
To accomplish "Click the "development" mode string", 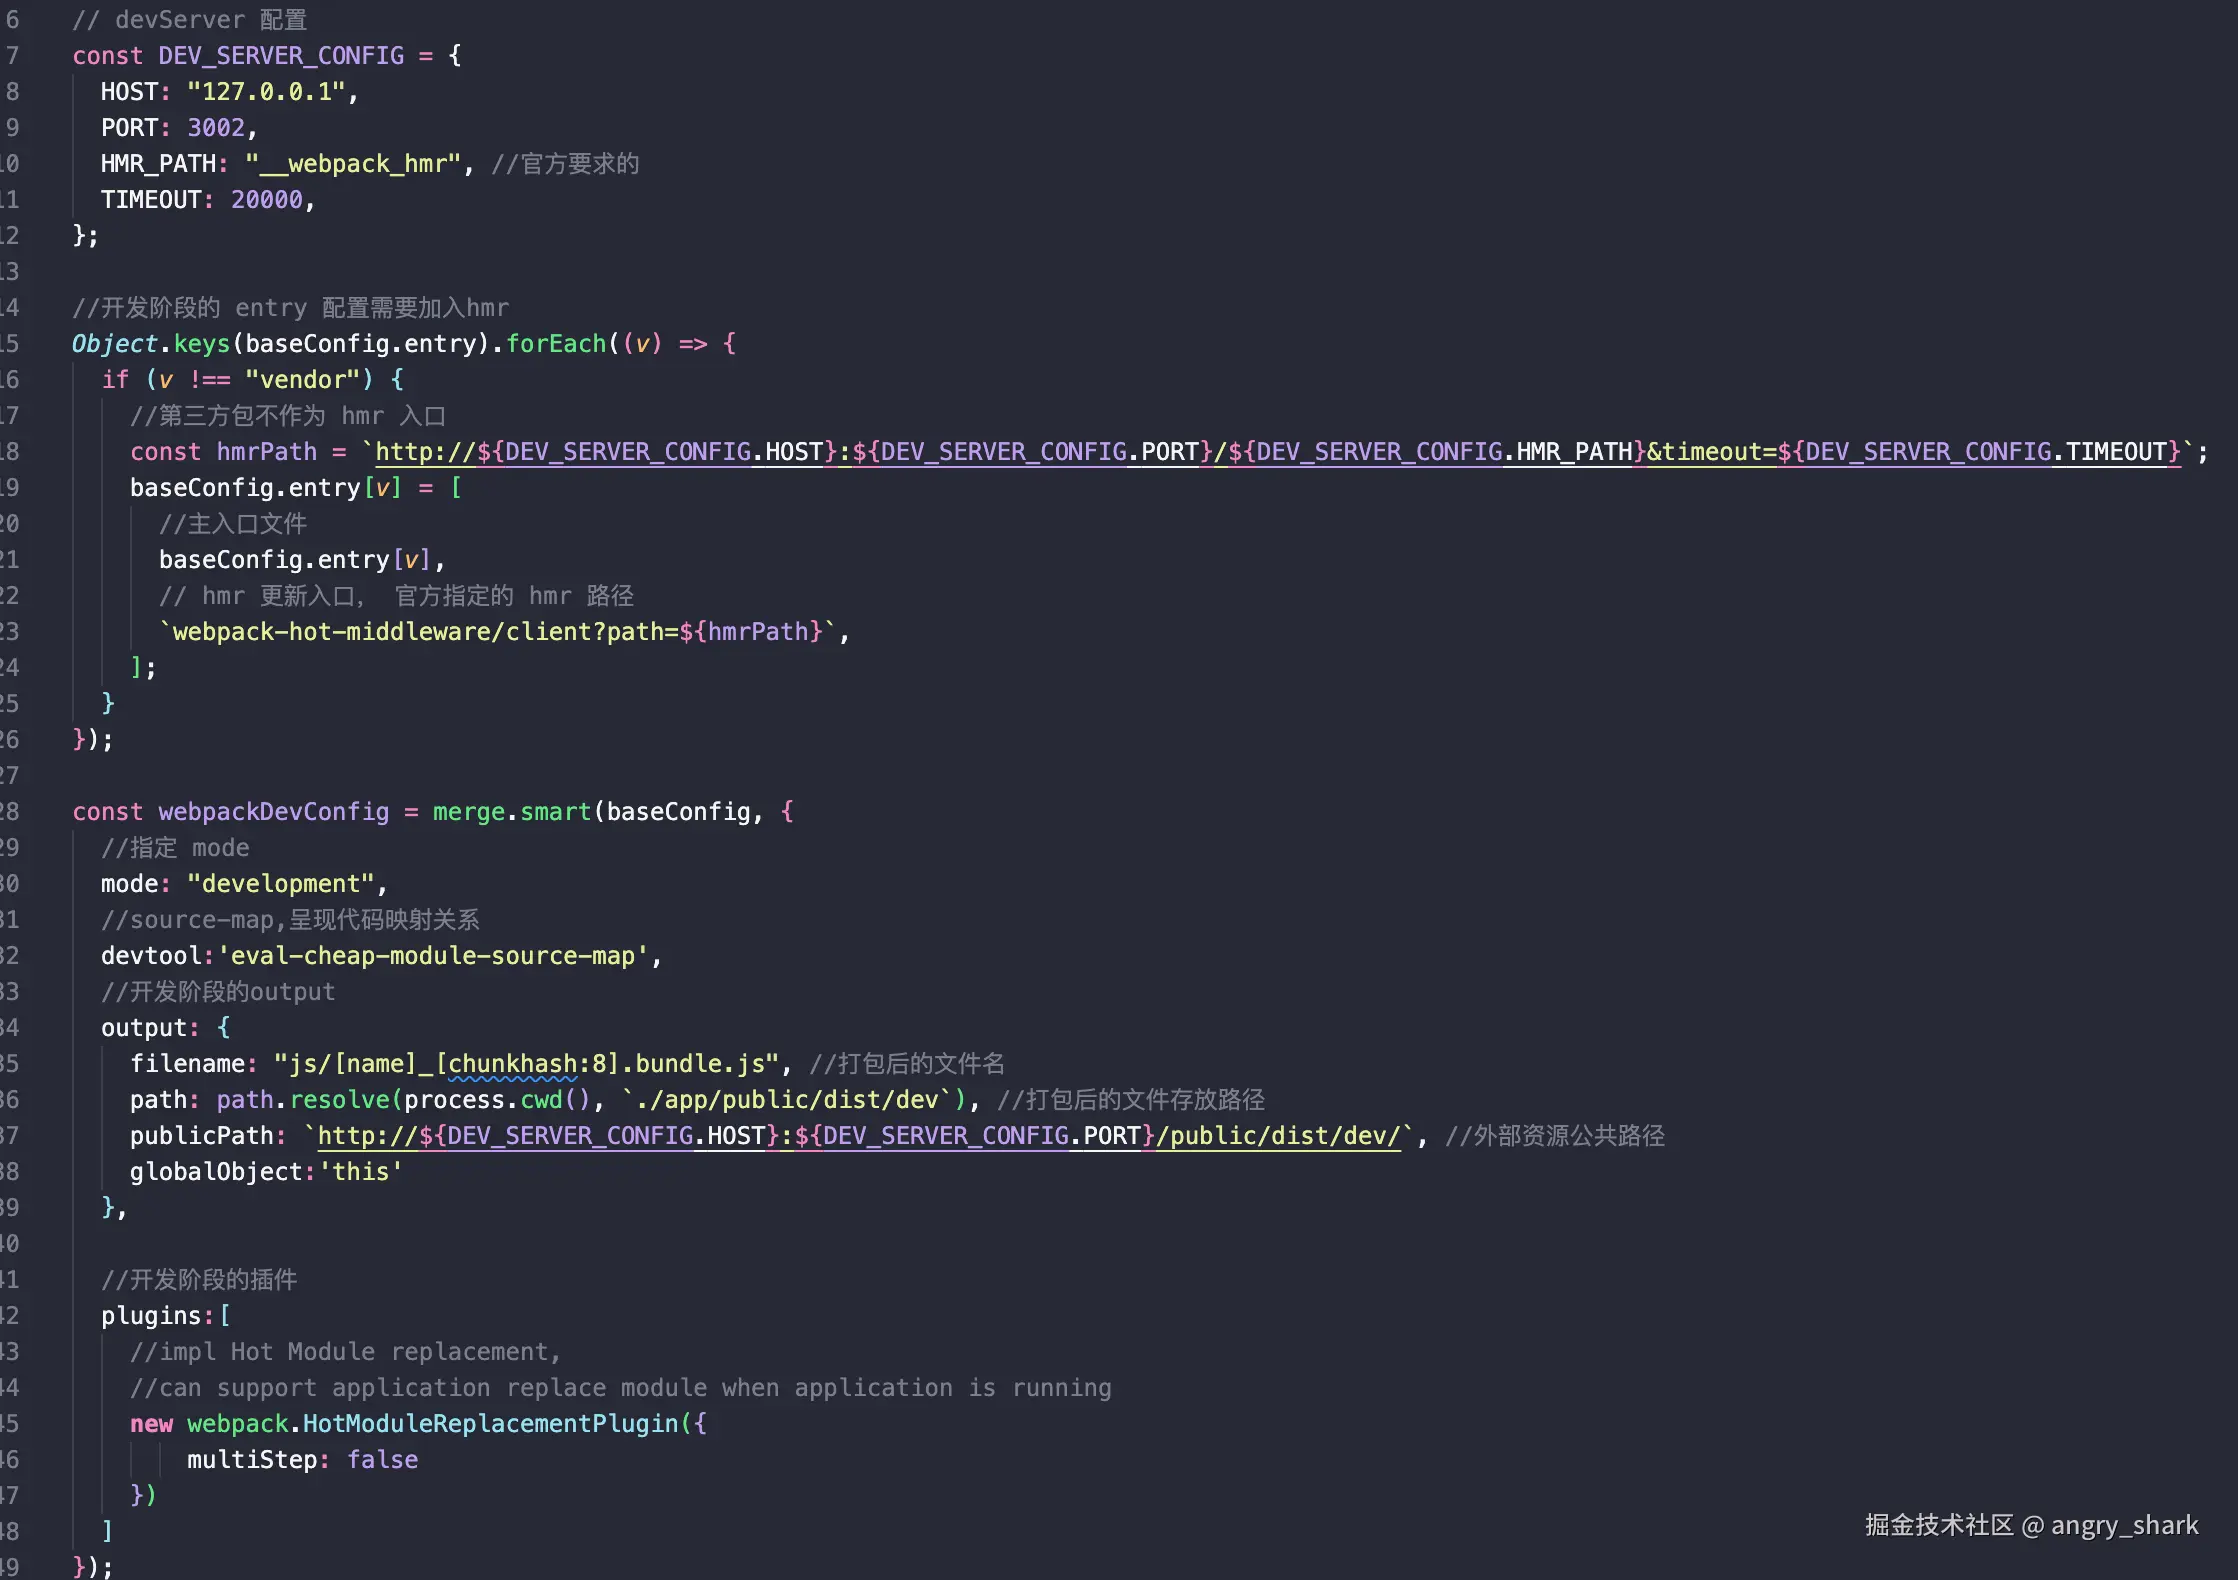I will click(x=280, y=884).
